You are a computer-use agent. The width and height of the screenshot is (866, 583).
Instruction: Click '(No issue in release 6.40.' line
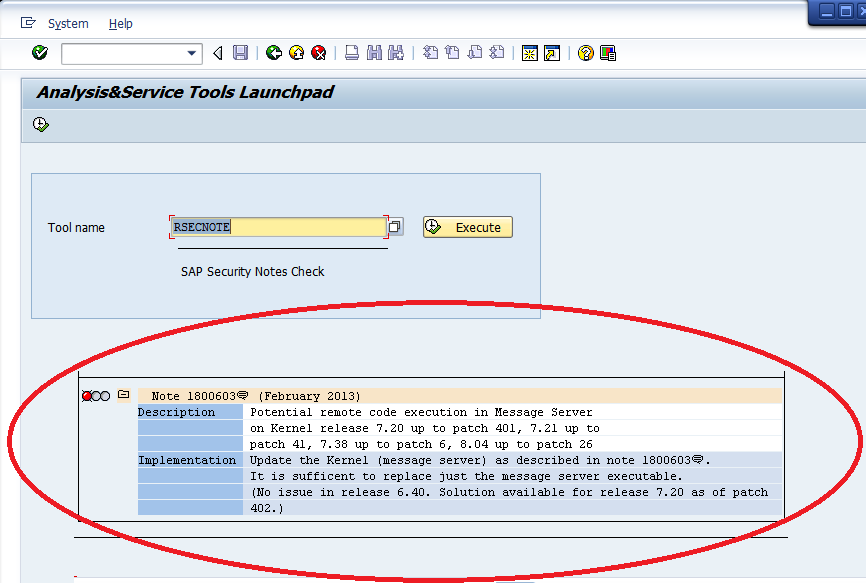point(509,492)
